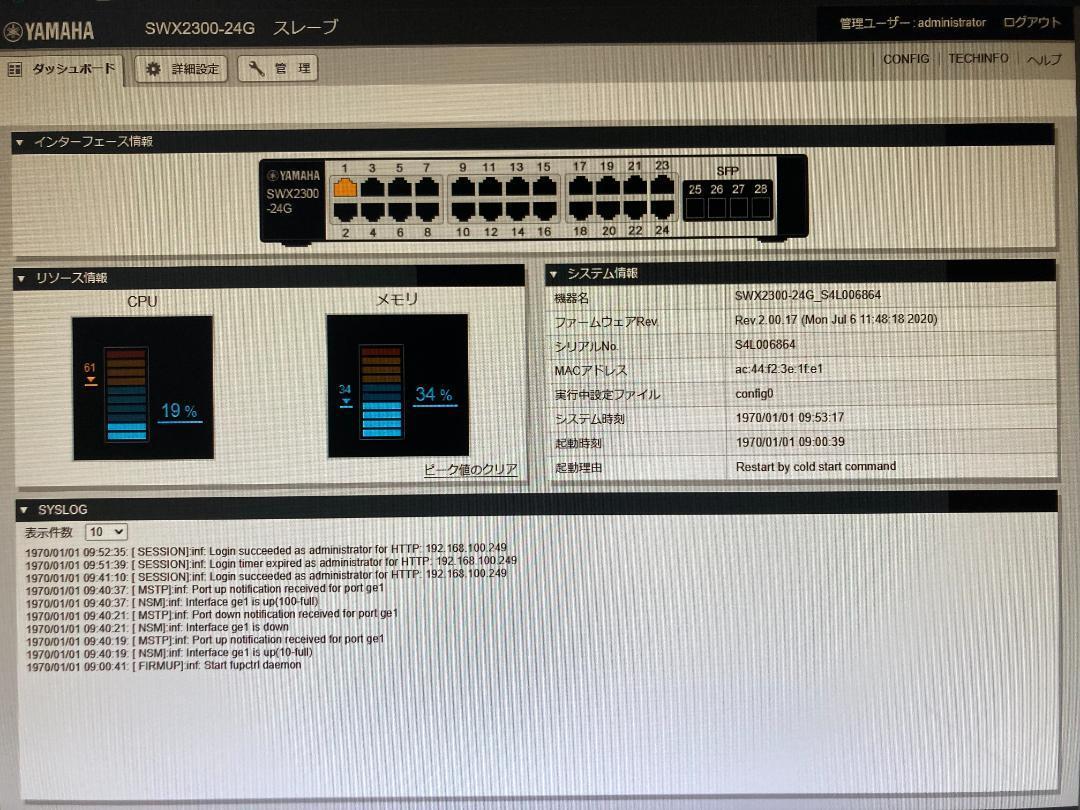The width and height of the screenshot is (1080, 810).
Task: Select port 19 icon on switch
Action: [x=608, y=185]
